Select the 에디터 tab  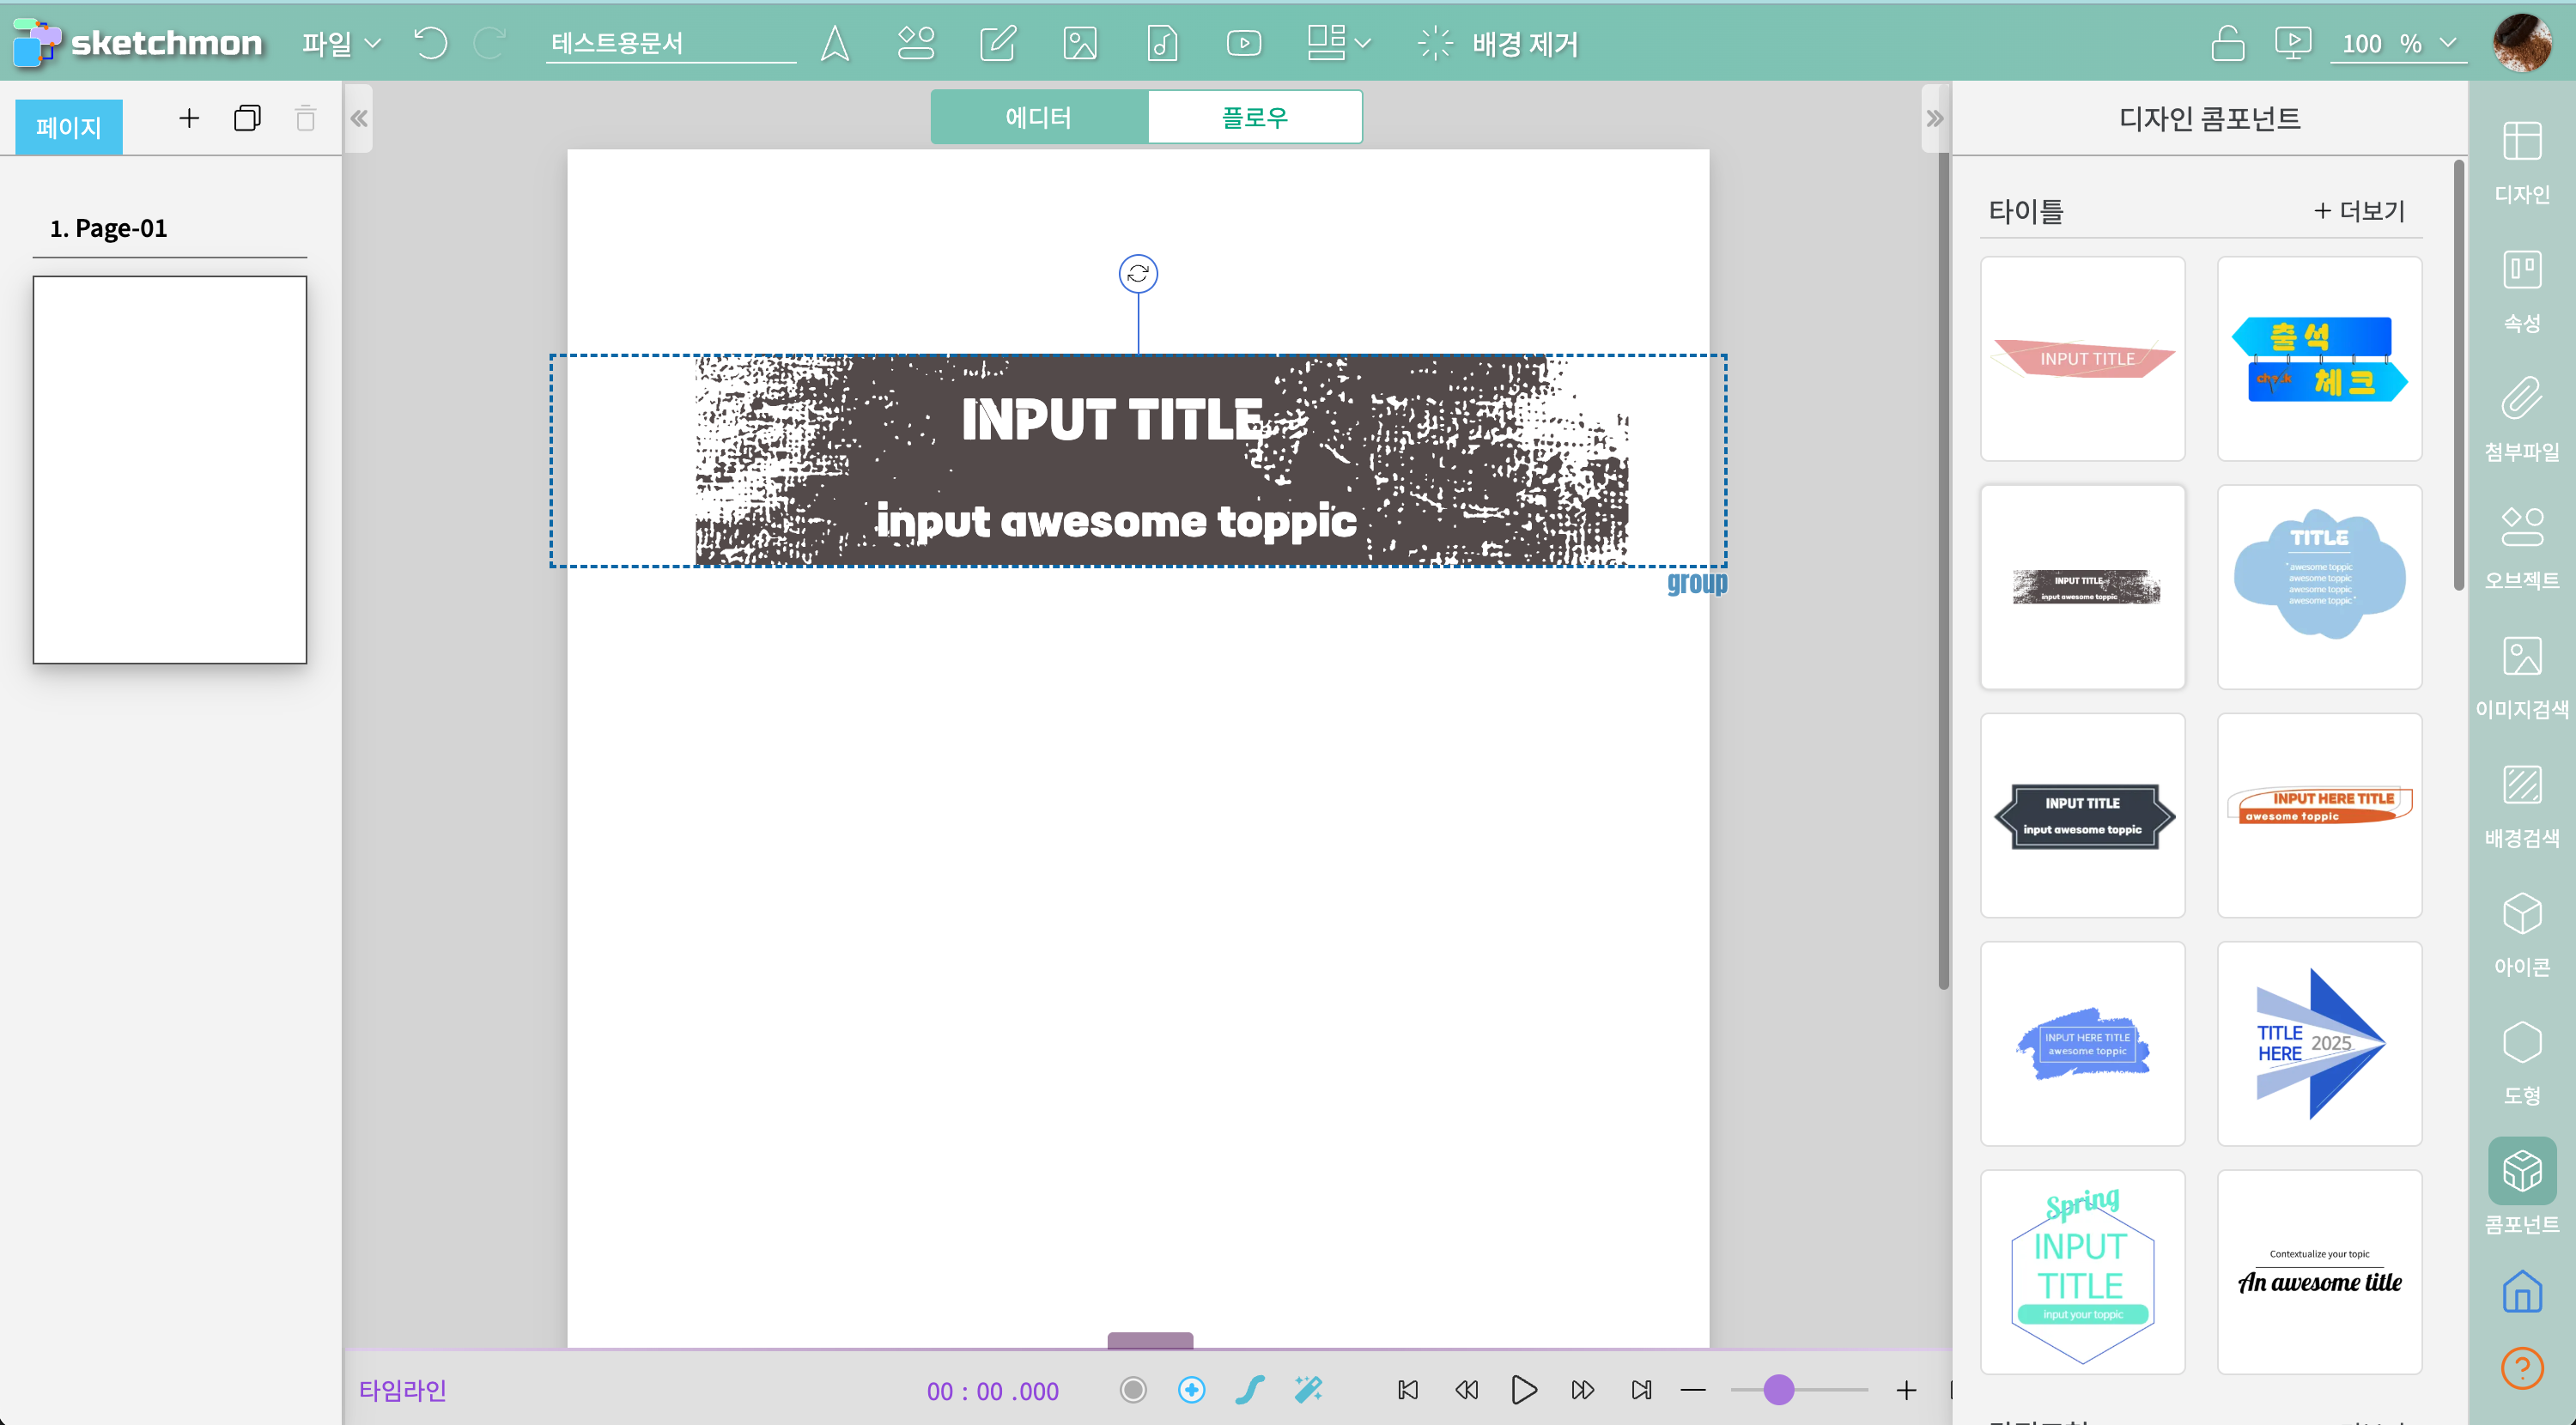pos(1038,117)
